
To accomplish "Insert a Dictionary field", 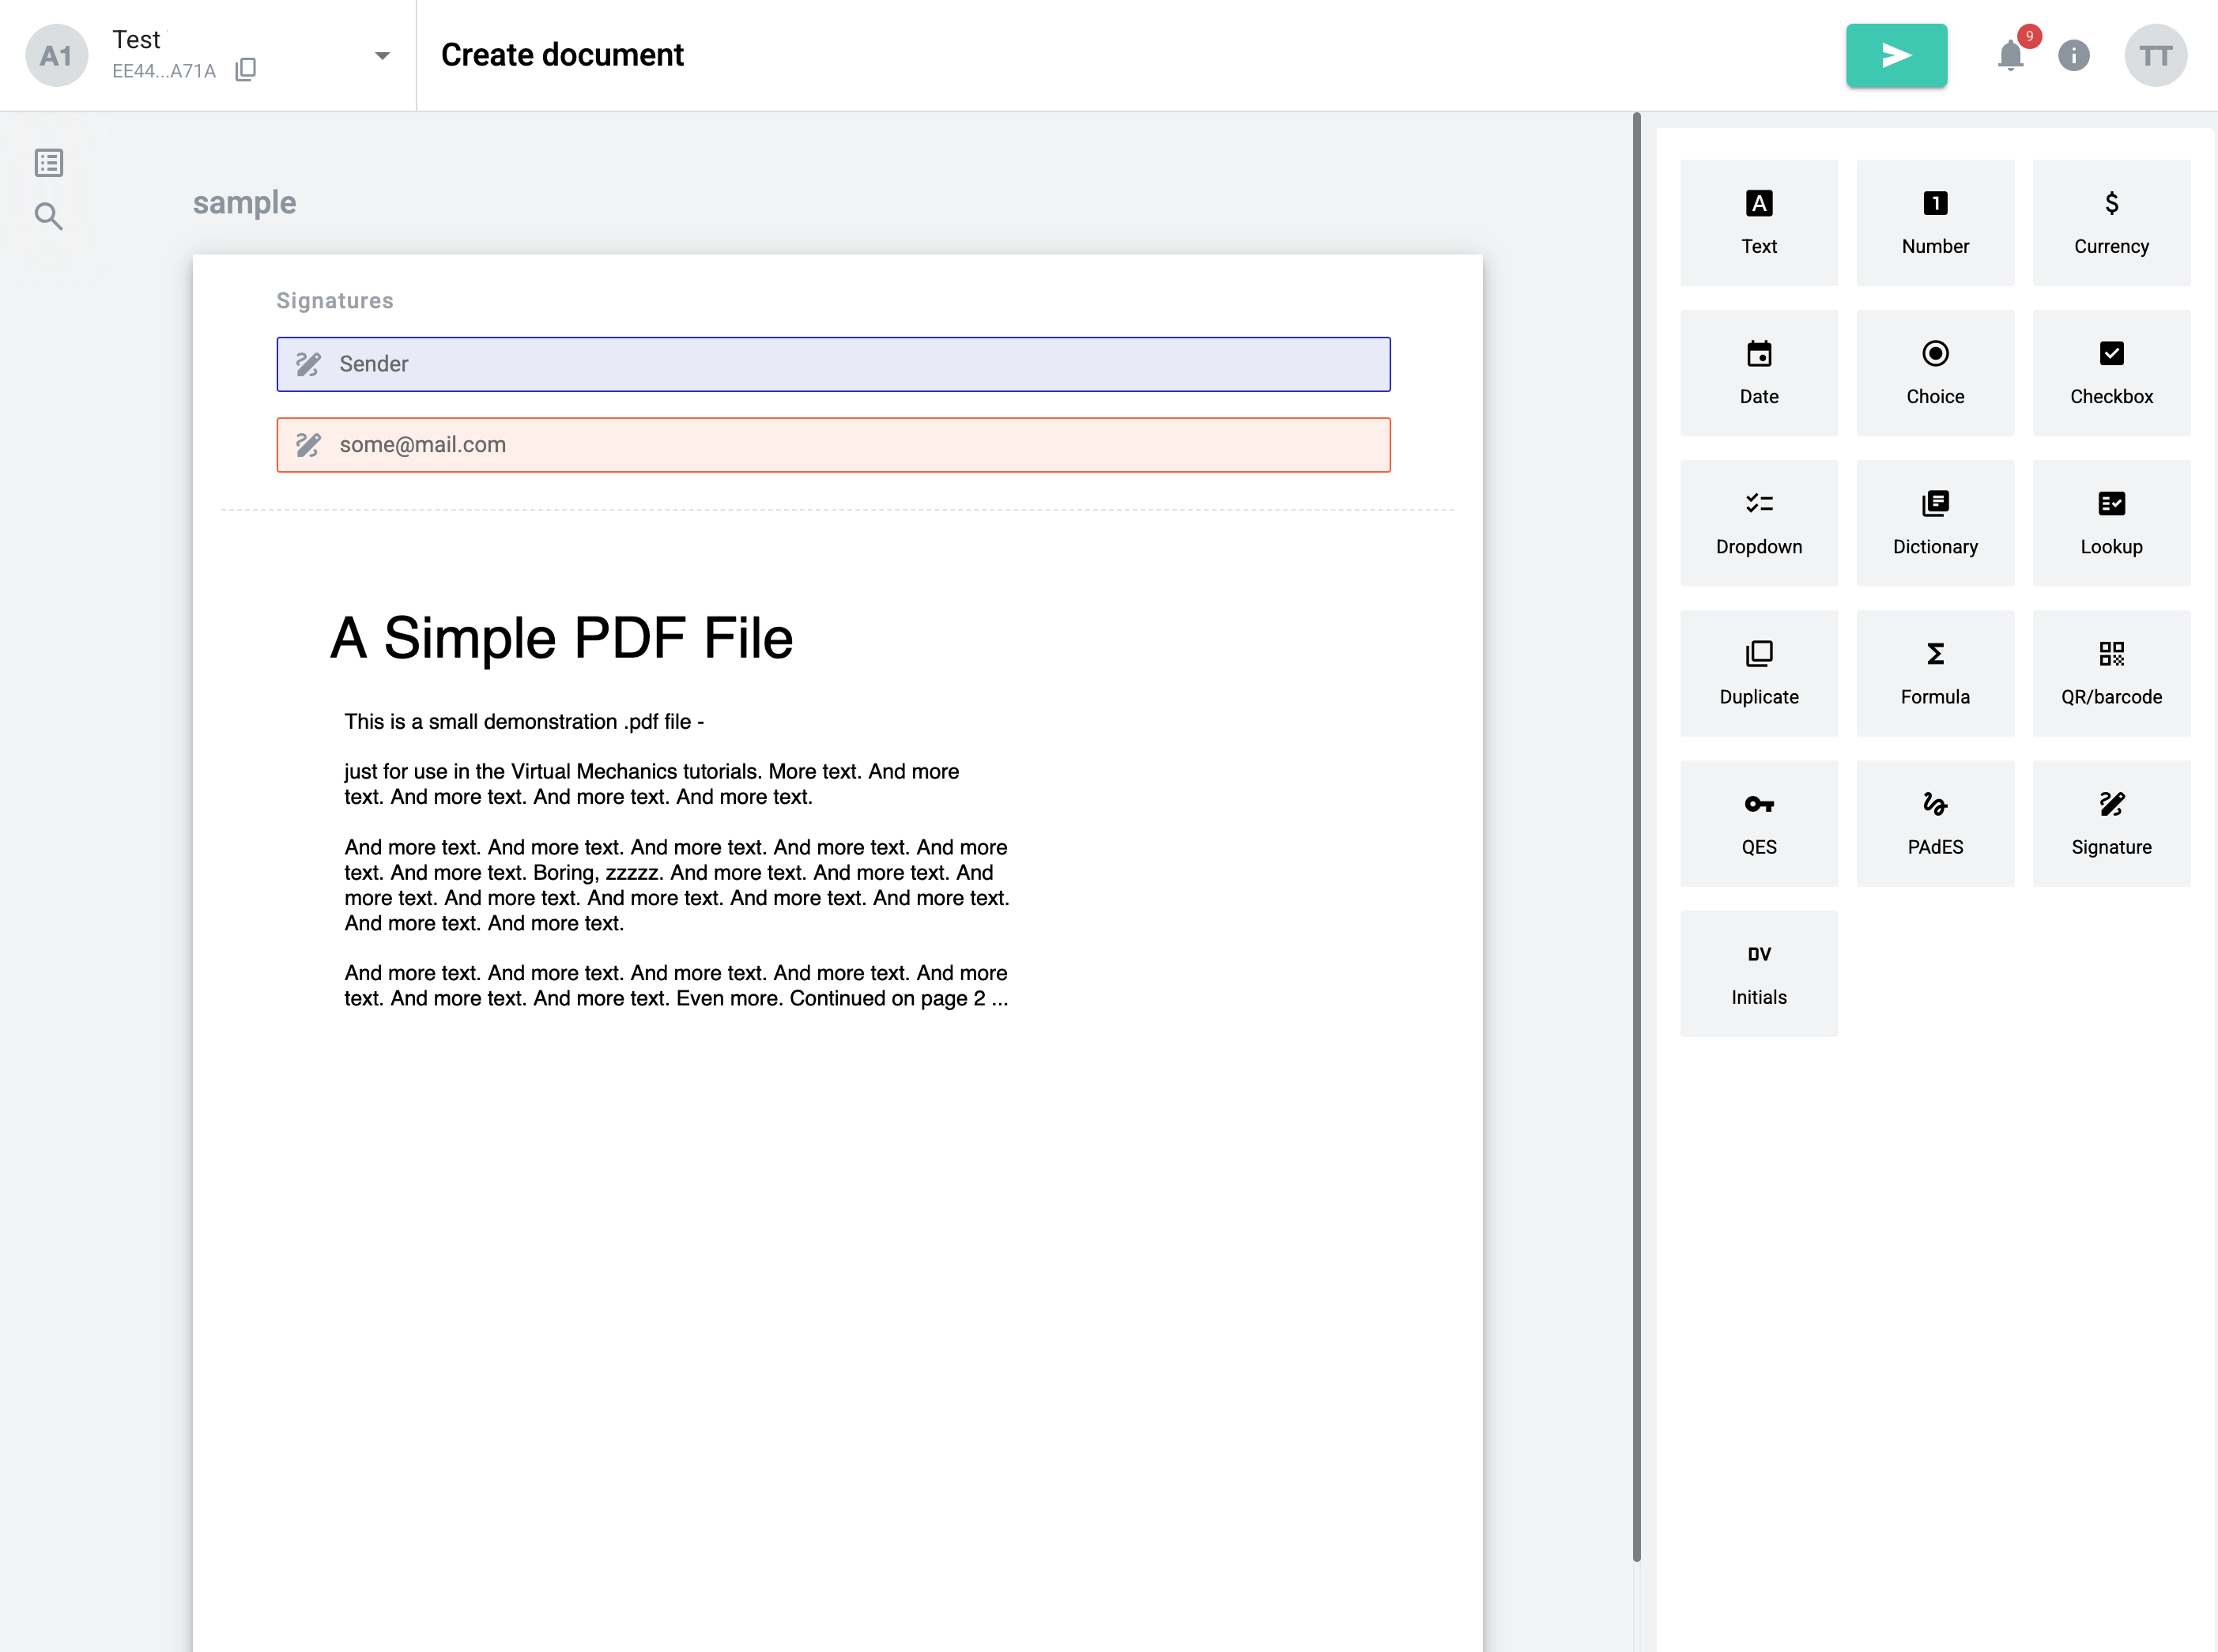I will pyautogui.click(x=1935, y=523).
